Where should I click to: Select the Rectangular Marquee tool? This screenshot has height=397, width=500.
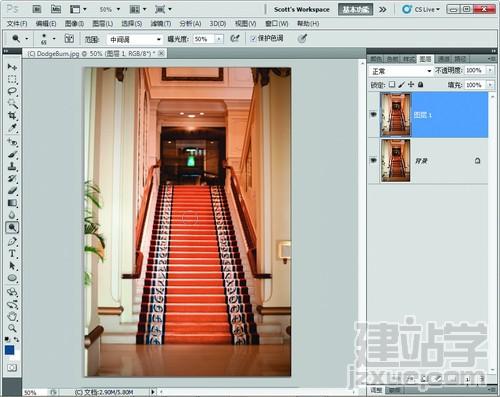pos(12,79)
